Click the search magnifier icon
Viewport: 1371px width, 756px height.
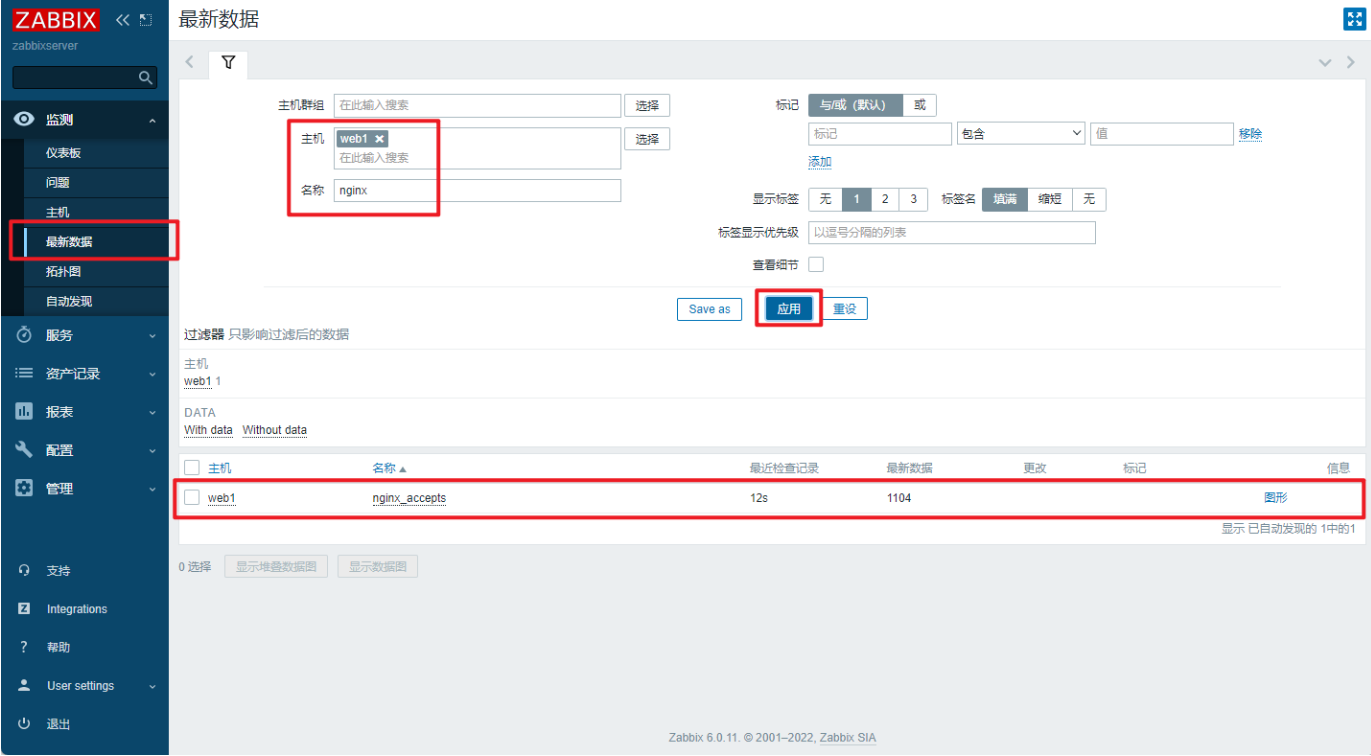click(x=146, y=77)
